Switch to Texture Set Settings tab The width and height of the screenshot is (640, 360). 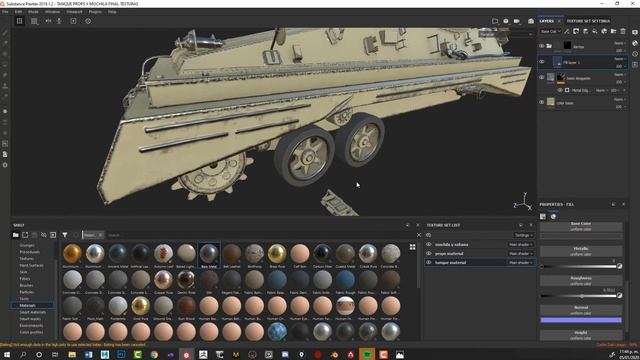click(x=588, y=21)
